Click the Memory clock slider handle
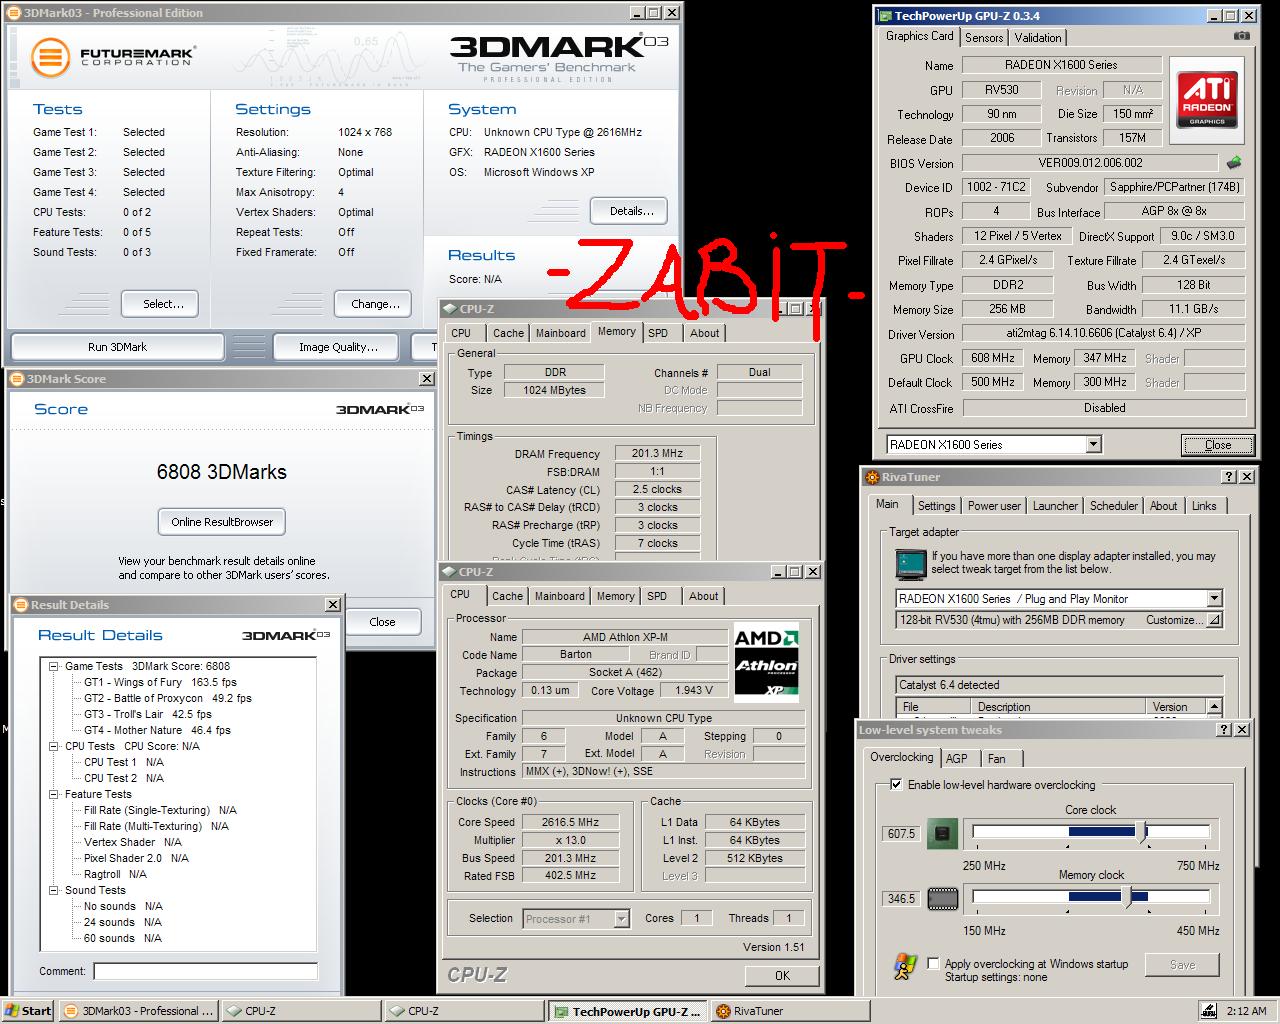1280x1024 pixels. pyautogui.click(x=1128, y=897)
